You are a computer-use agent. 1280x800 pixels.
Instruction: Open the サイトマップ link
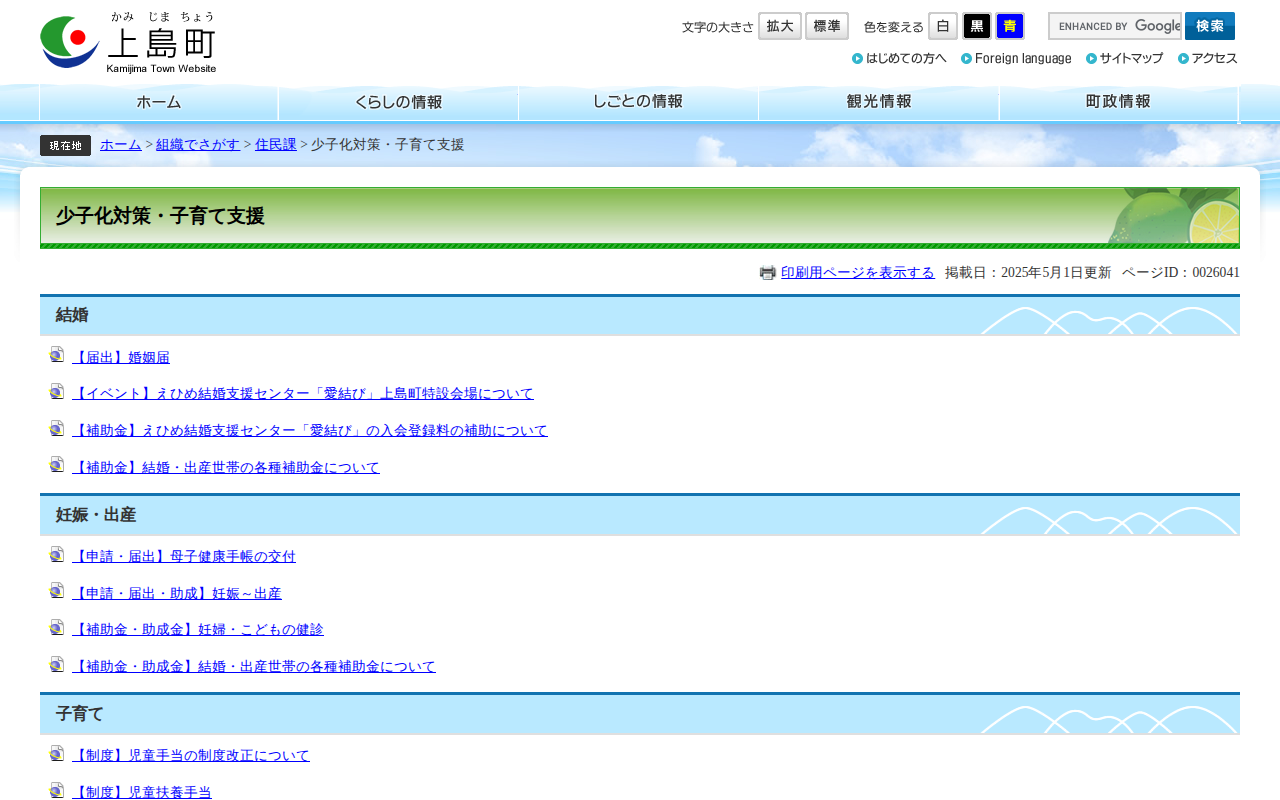click(1125, 58)
